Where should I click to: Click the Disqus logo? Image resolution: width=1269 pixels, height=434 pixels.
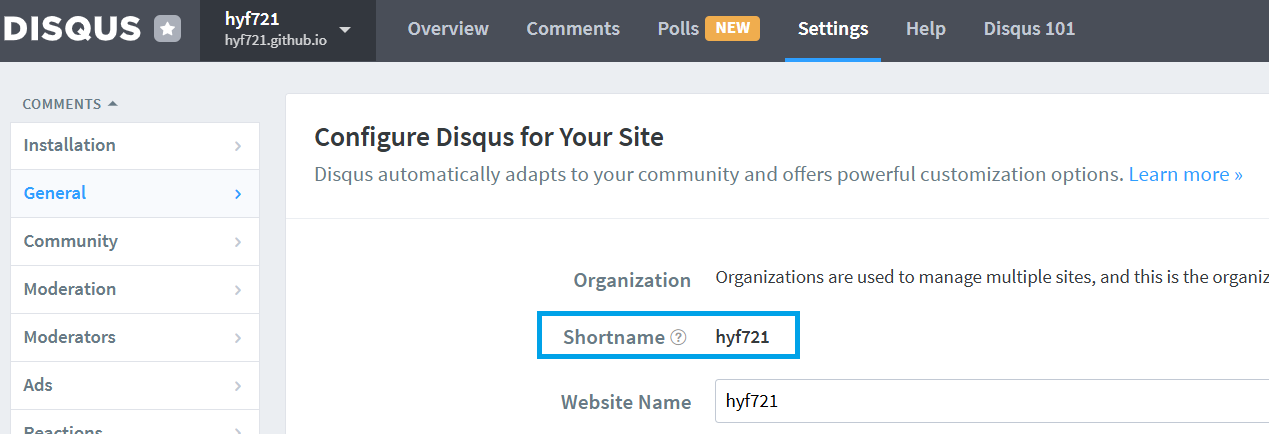point(70,29)
